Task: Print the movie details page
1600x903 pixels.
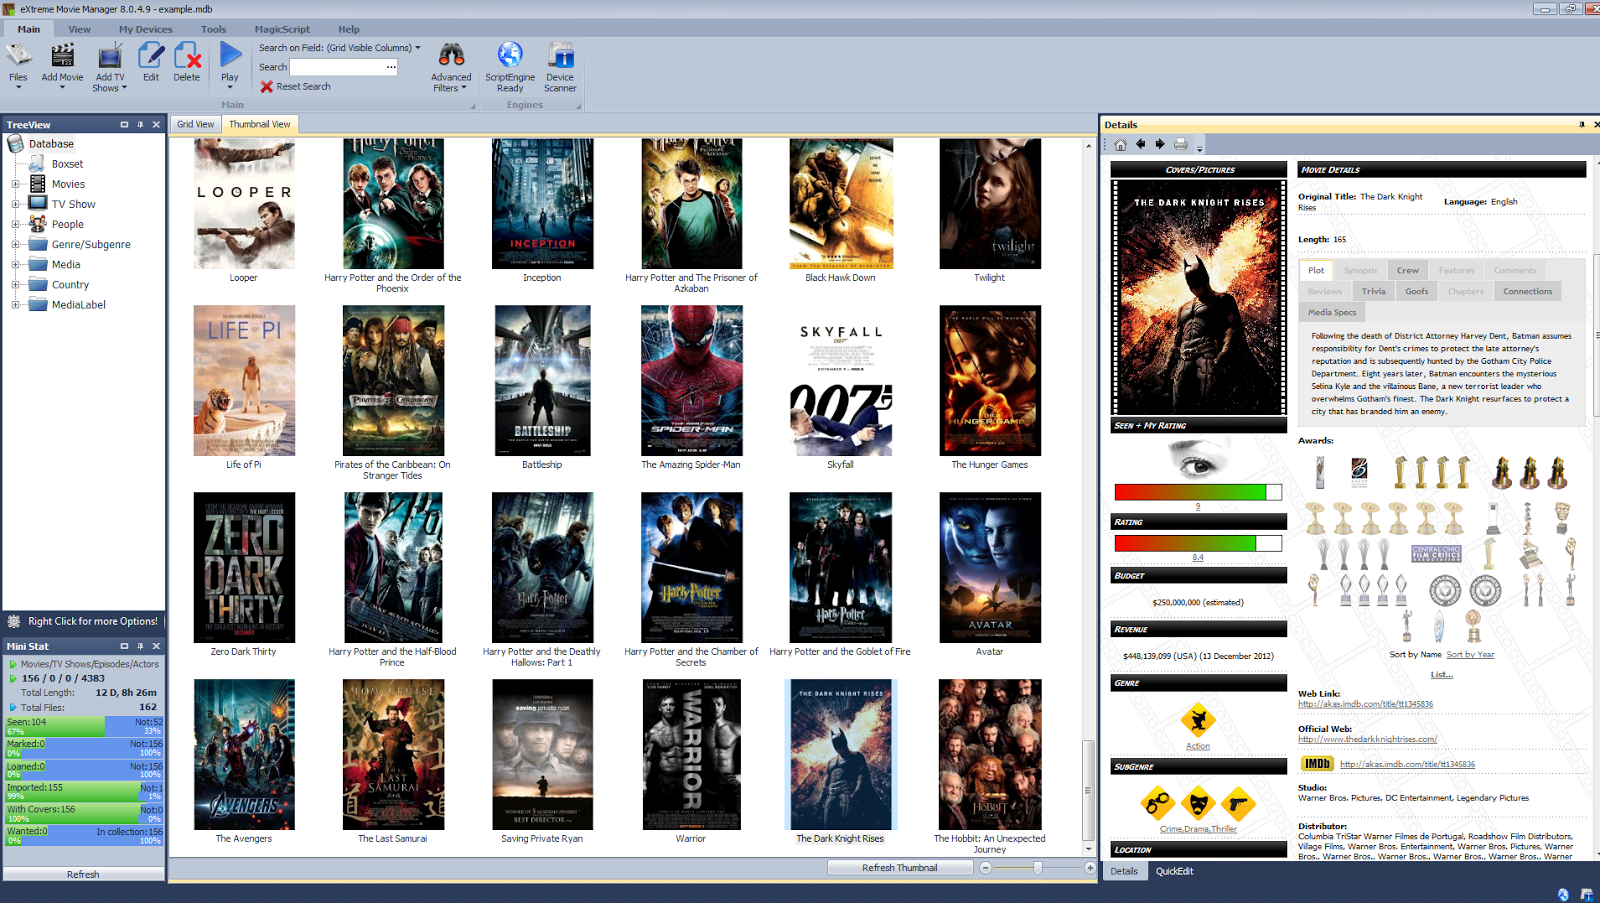Action: [1181, 144]
